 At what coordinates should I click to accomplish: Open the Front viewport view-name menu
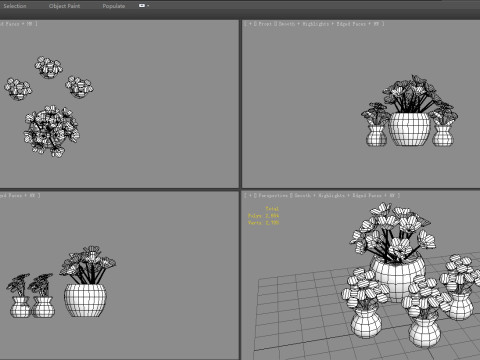(265, 24)
